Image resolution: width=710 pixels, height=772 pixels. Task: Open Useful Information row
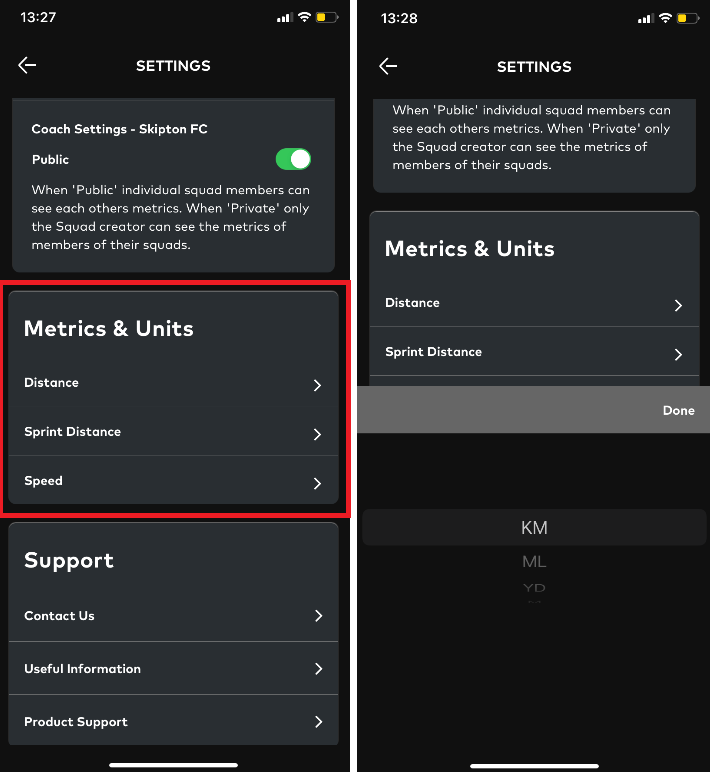173,669
